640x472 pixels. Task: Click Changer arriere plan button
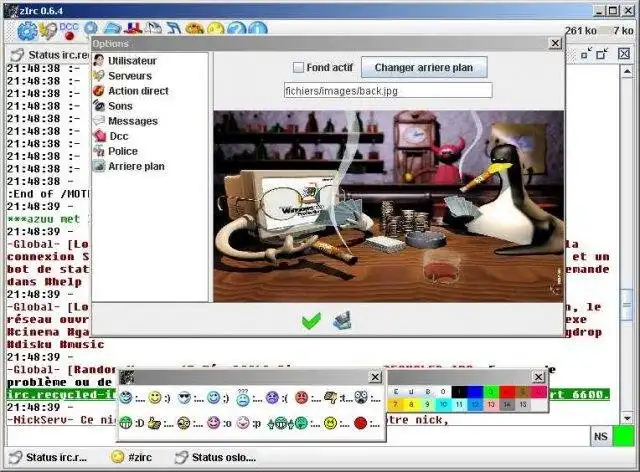tap(424, 67)
